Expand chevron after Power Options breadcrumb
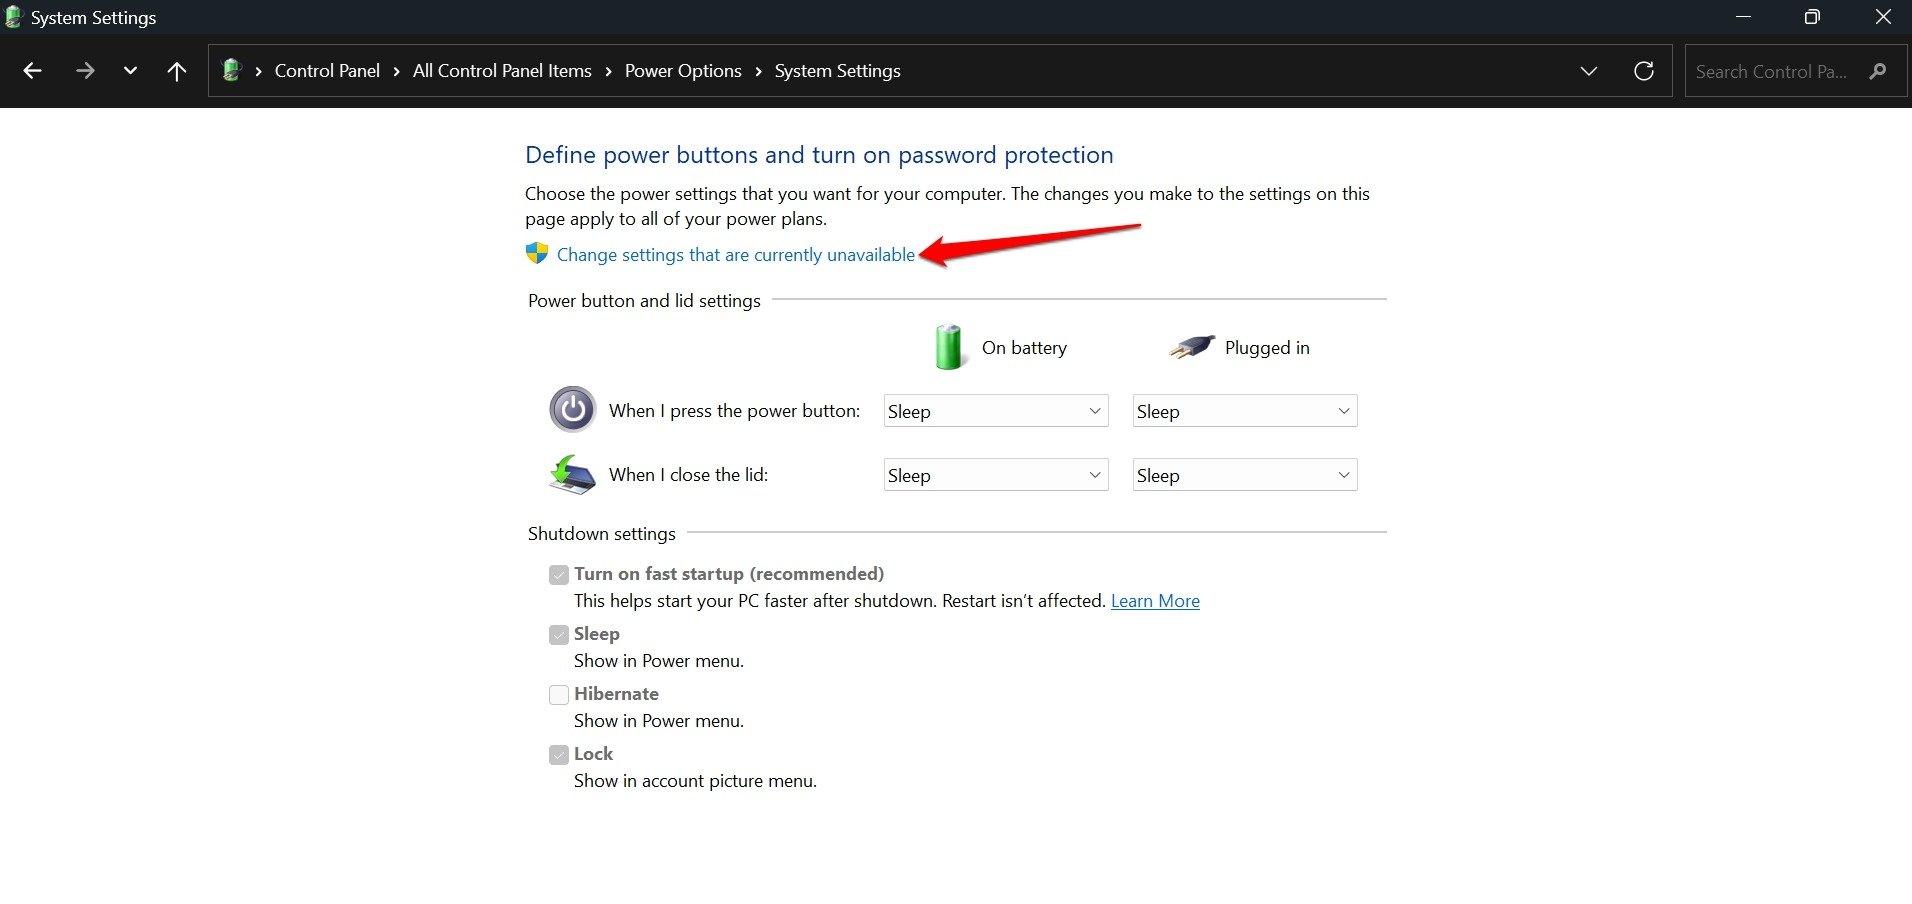Viewport: 1912px width, 904px height. (x=758, y=71)
